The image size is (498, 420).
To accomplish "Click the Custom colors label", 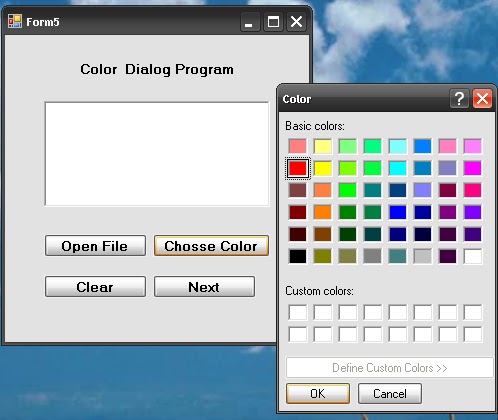I will click(319, 291).
